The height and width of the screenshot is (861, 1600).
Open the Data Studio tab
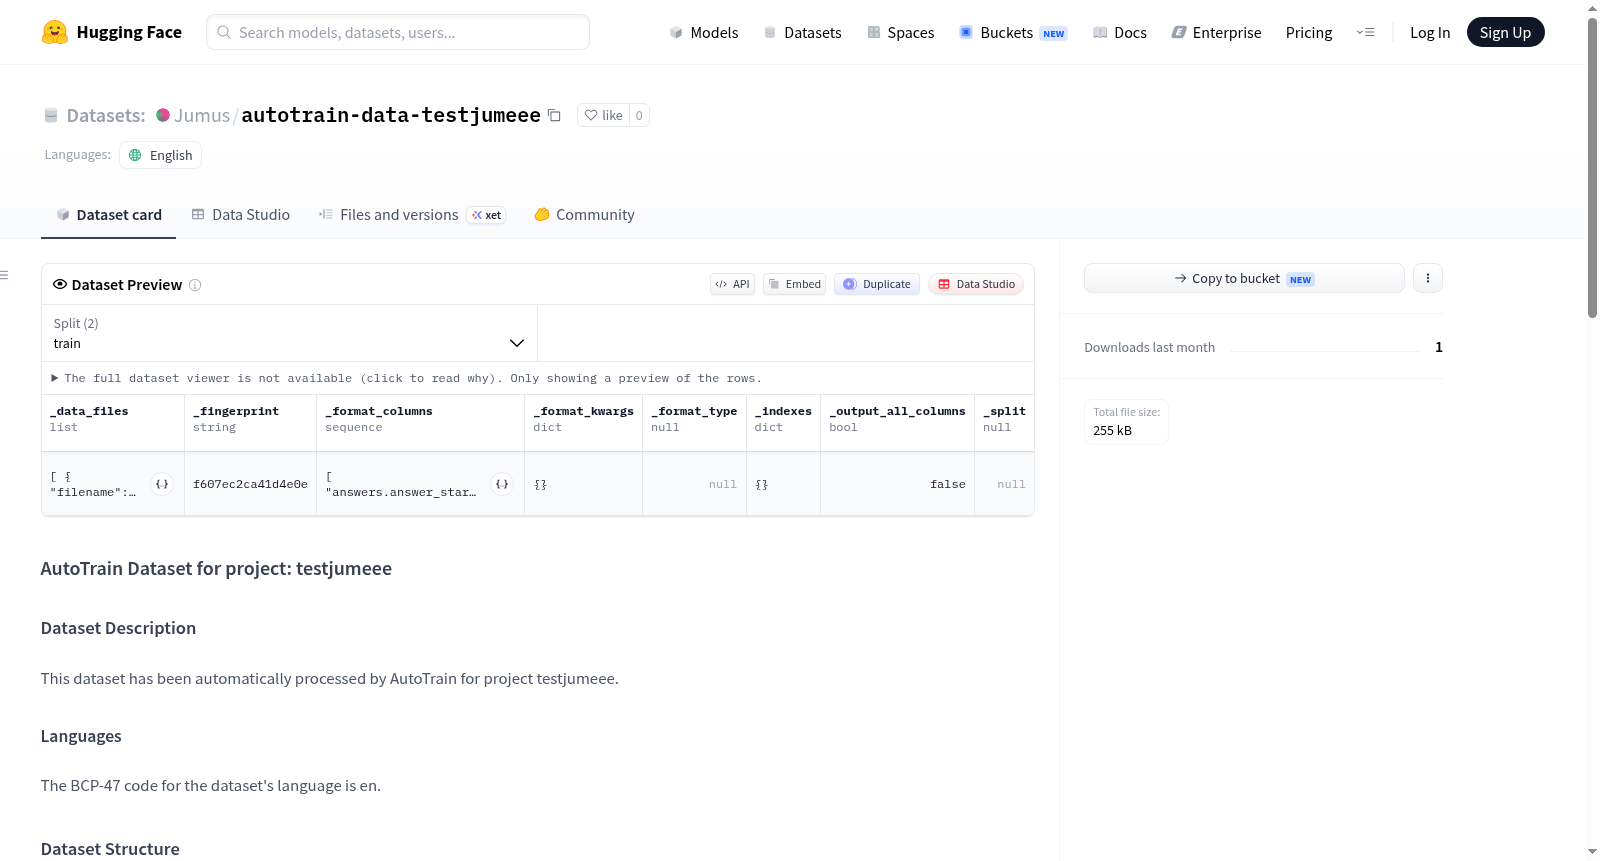click(241, 215)
